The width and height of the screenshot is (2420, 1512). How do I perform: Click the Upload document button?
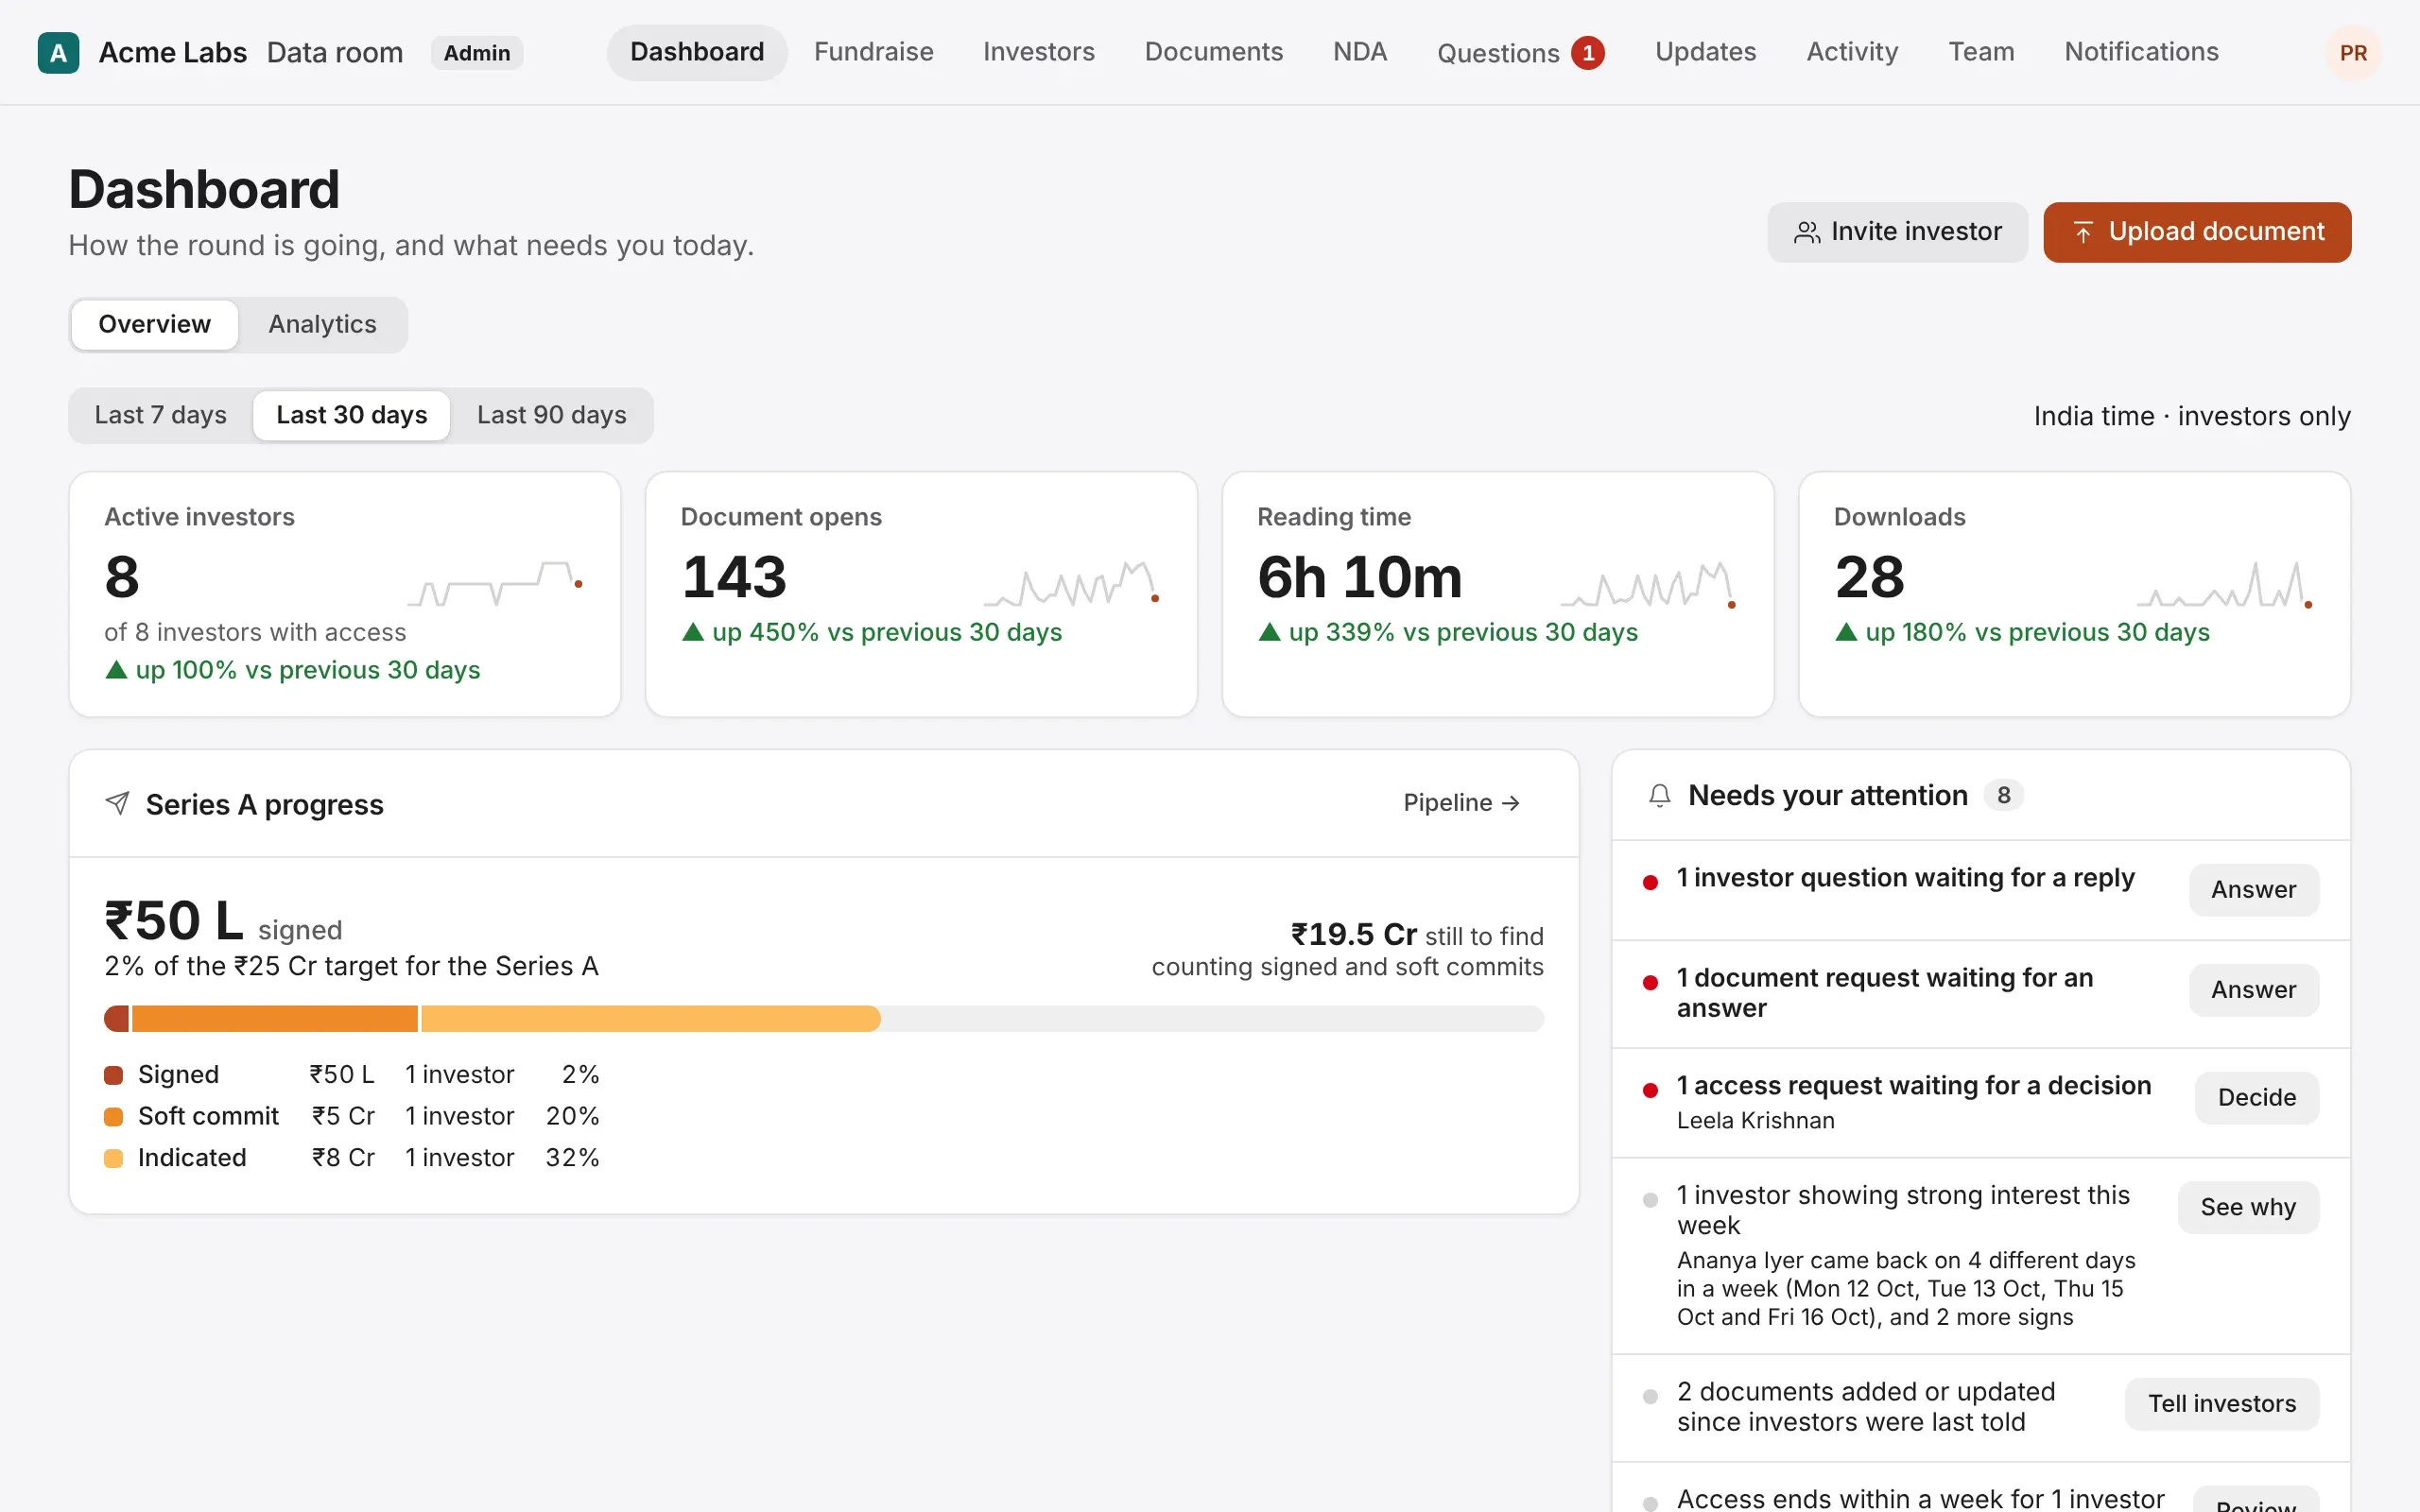pyautogui.click(x=2197, y=232)
